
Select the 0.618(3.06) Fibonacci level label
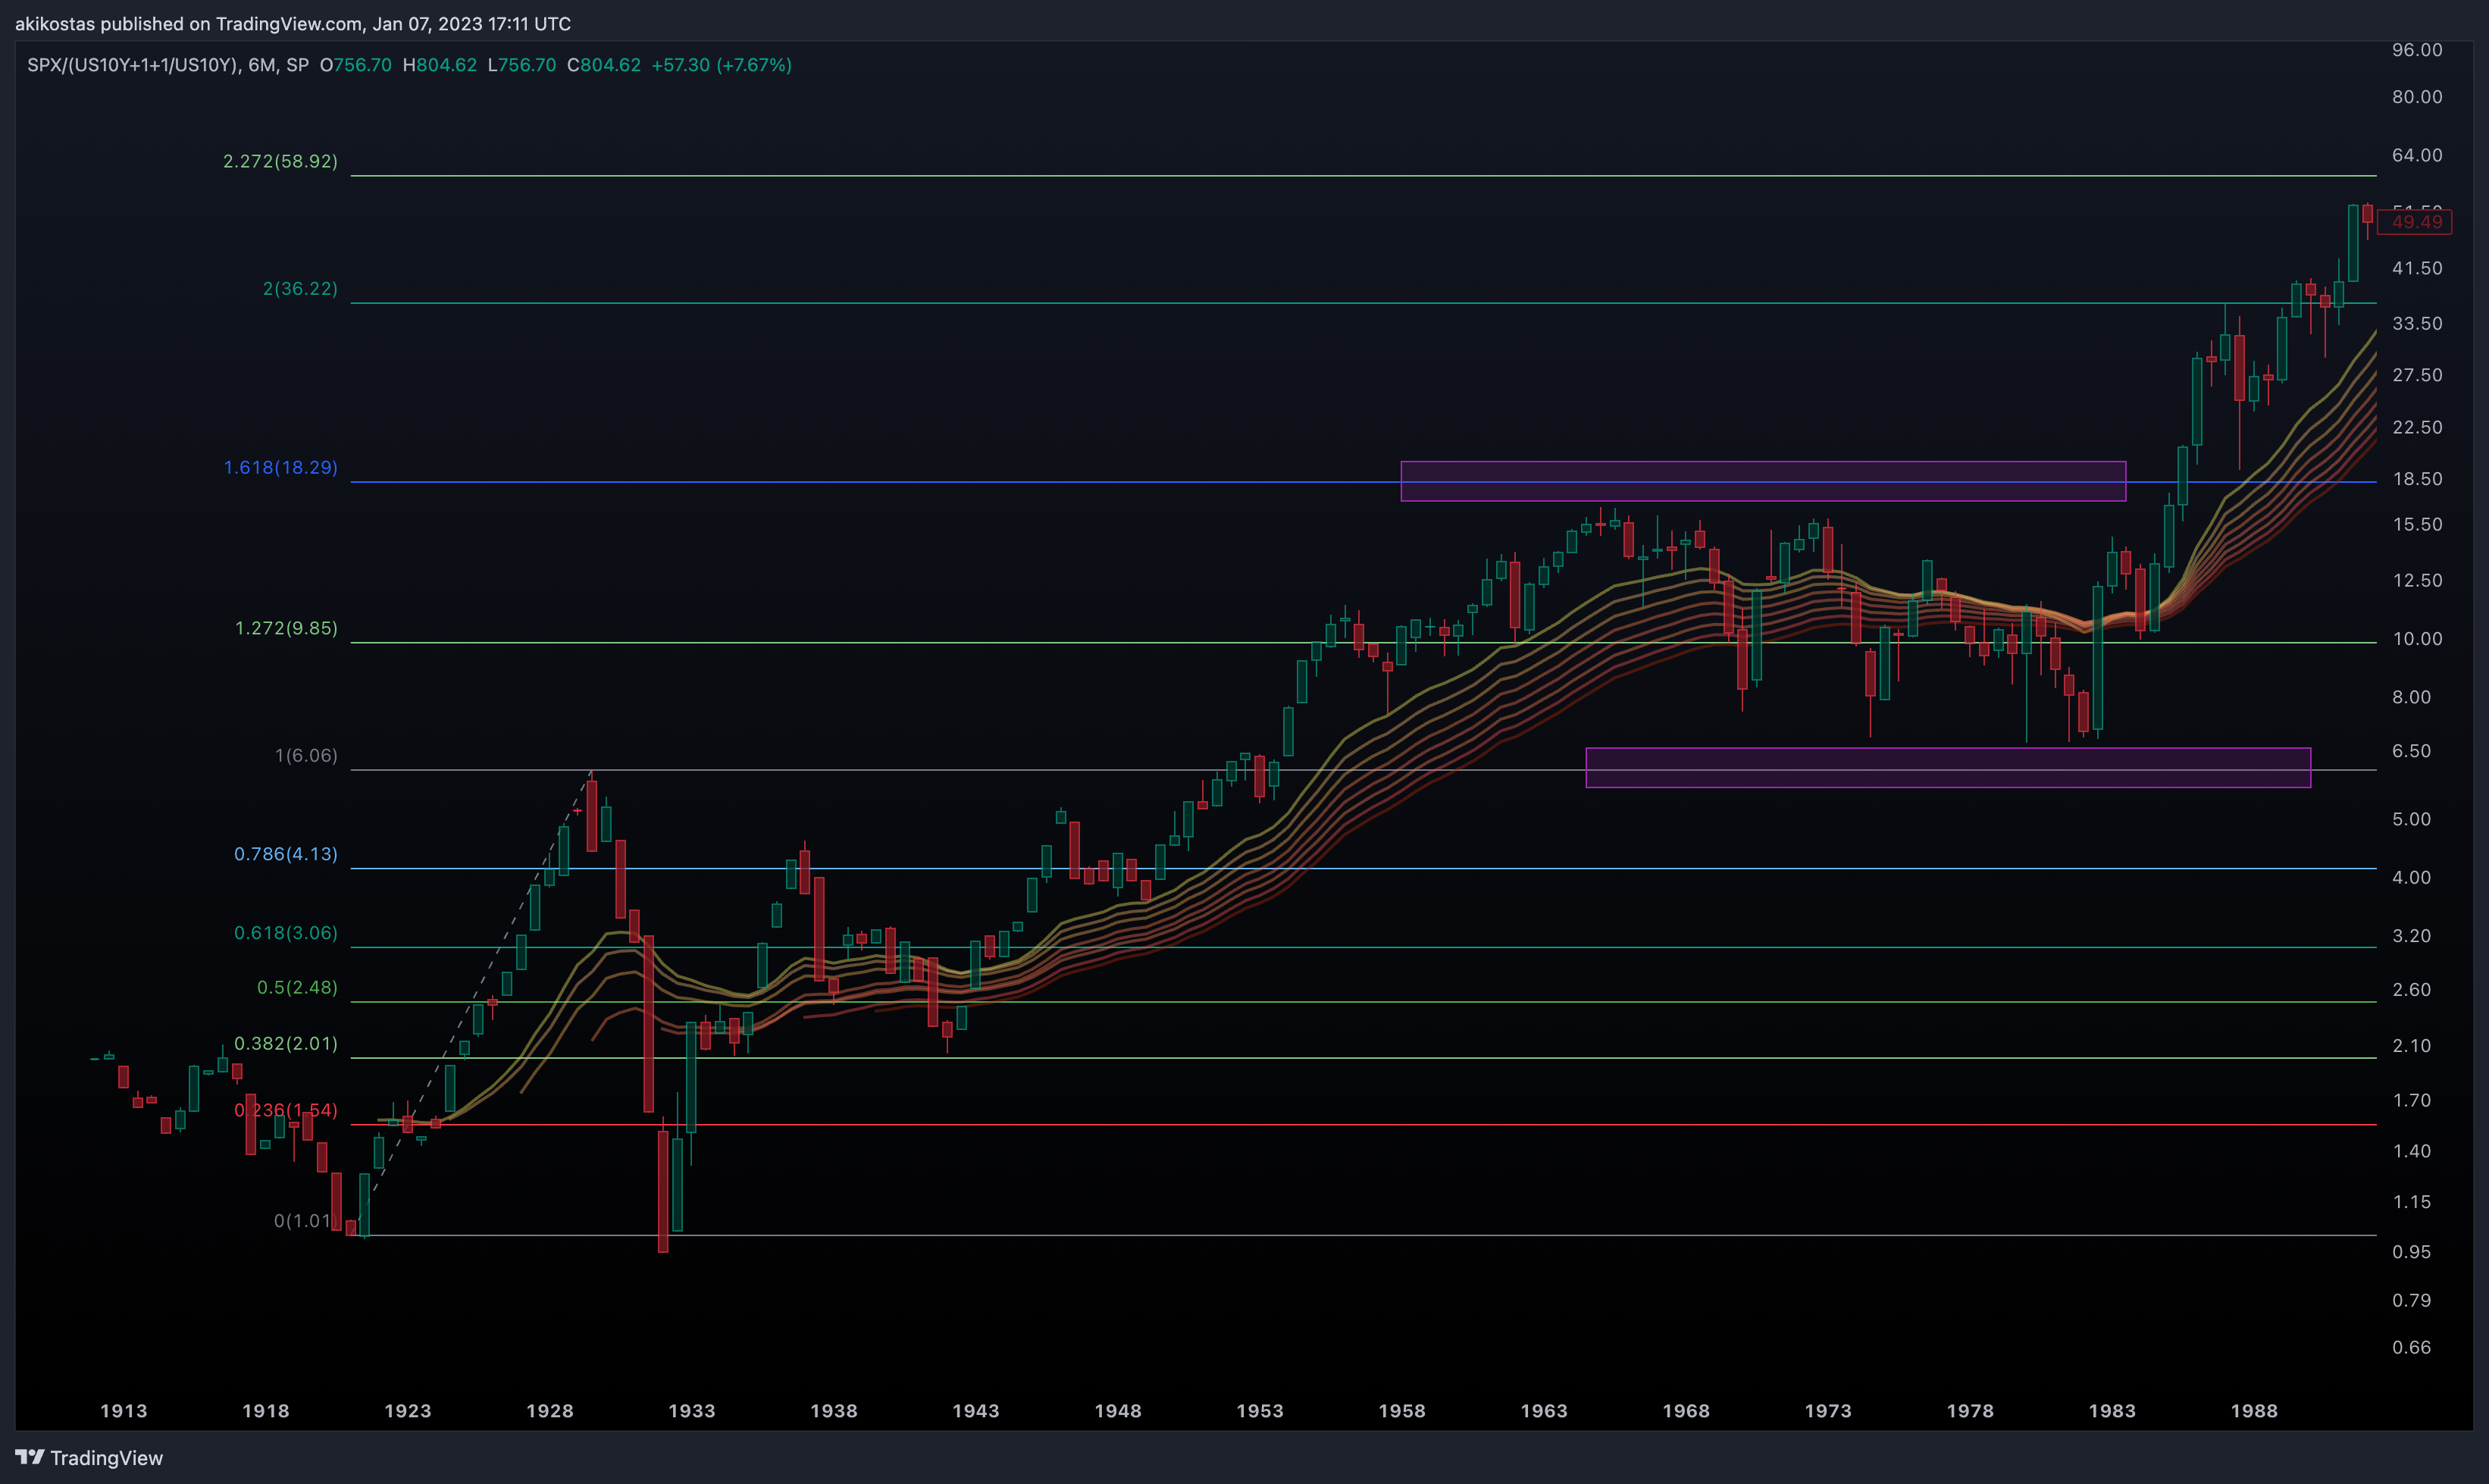point(286,933)
